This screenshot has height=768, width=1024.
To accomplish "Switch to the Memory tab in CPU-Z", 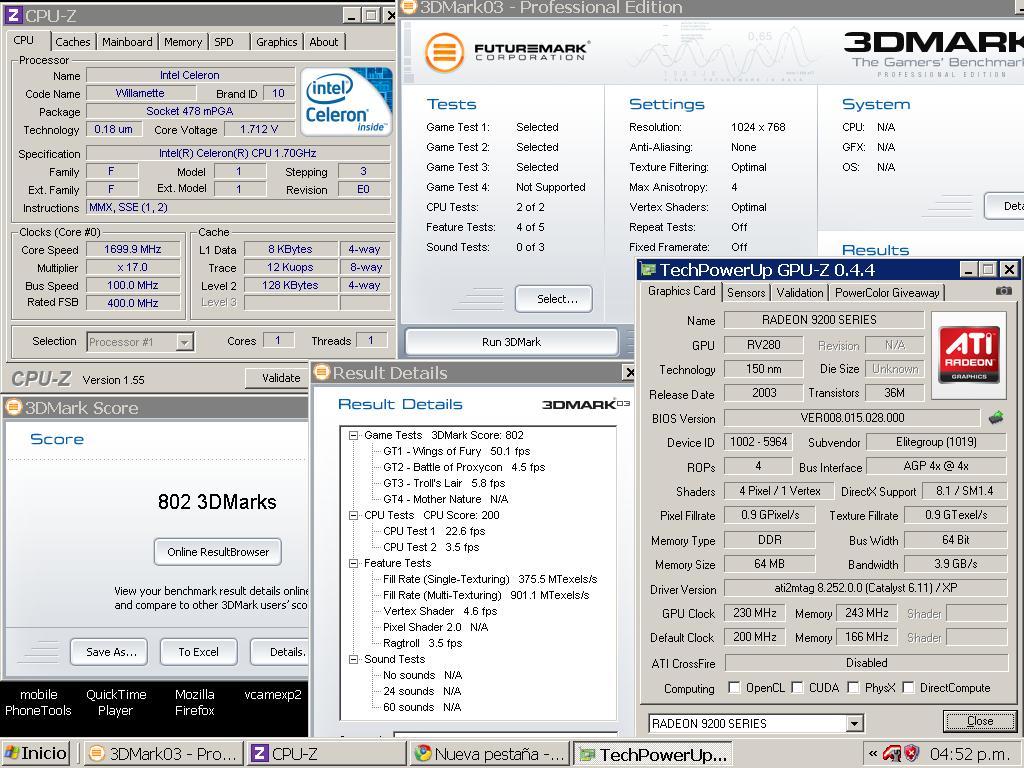I will point(183,42).
